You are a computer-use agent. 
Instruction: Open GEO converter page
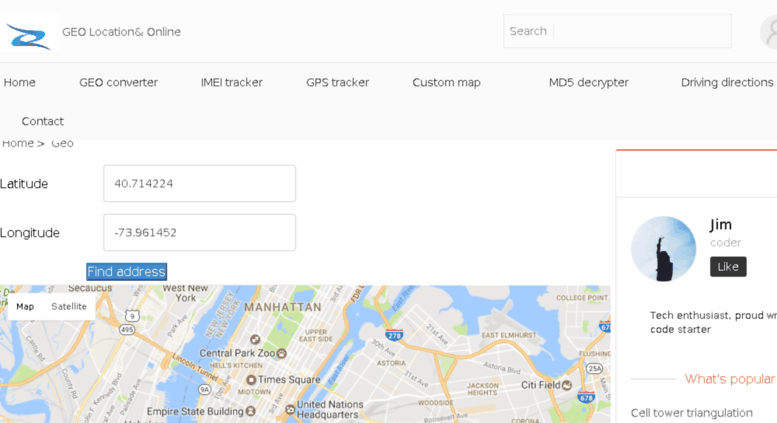[x=118, y=82]
